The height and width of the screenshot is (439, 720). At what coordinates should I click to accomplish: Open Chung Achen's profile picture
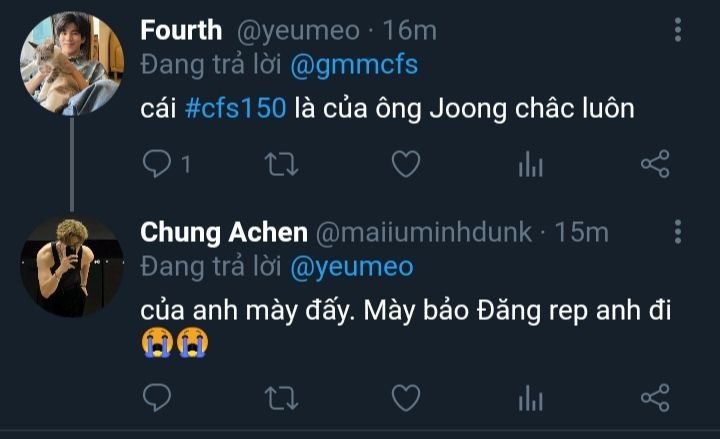tap(71, 265)
